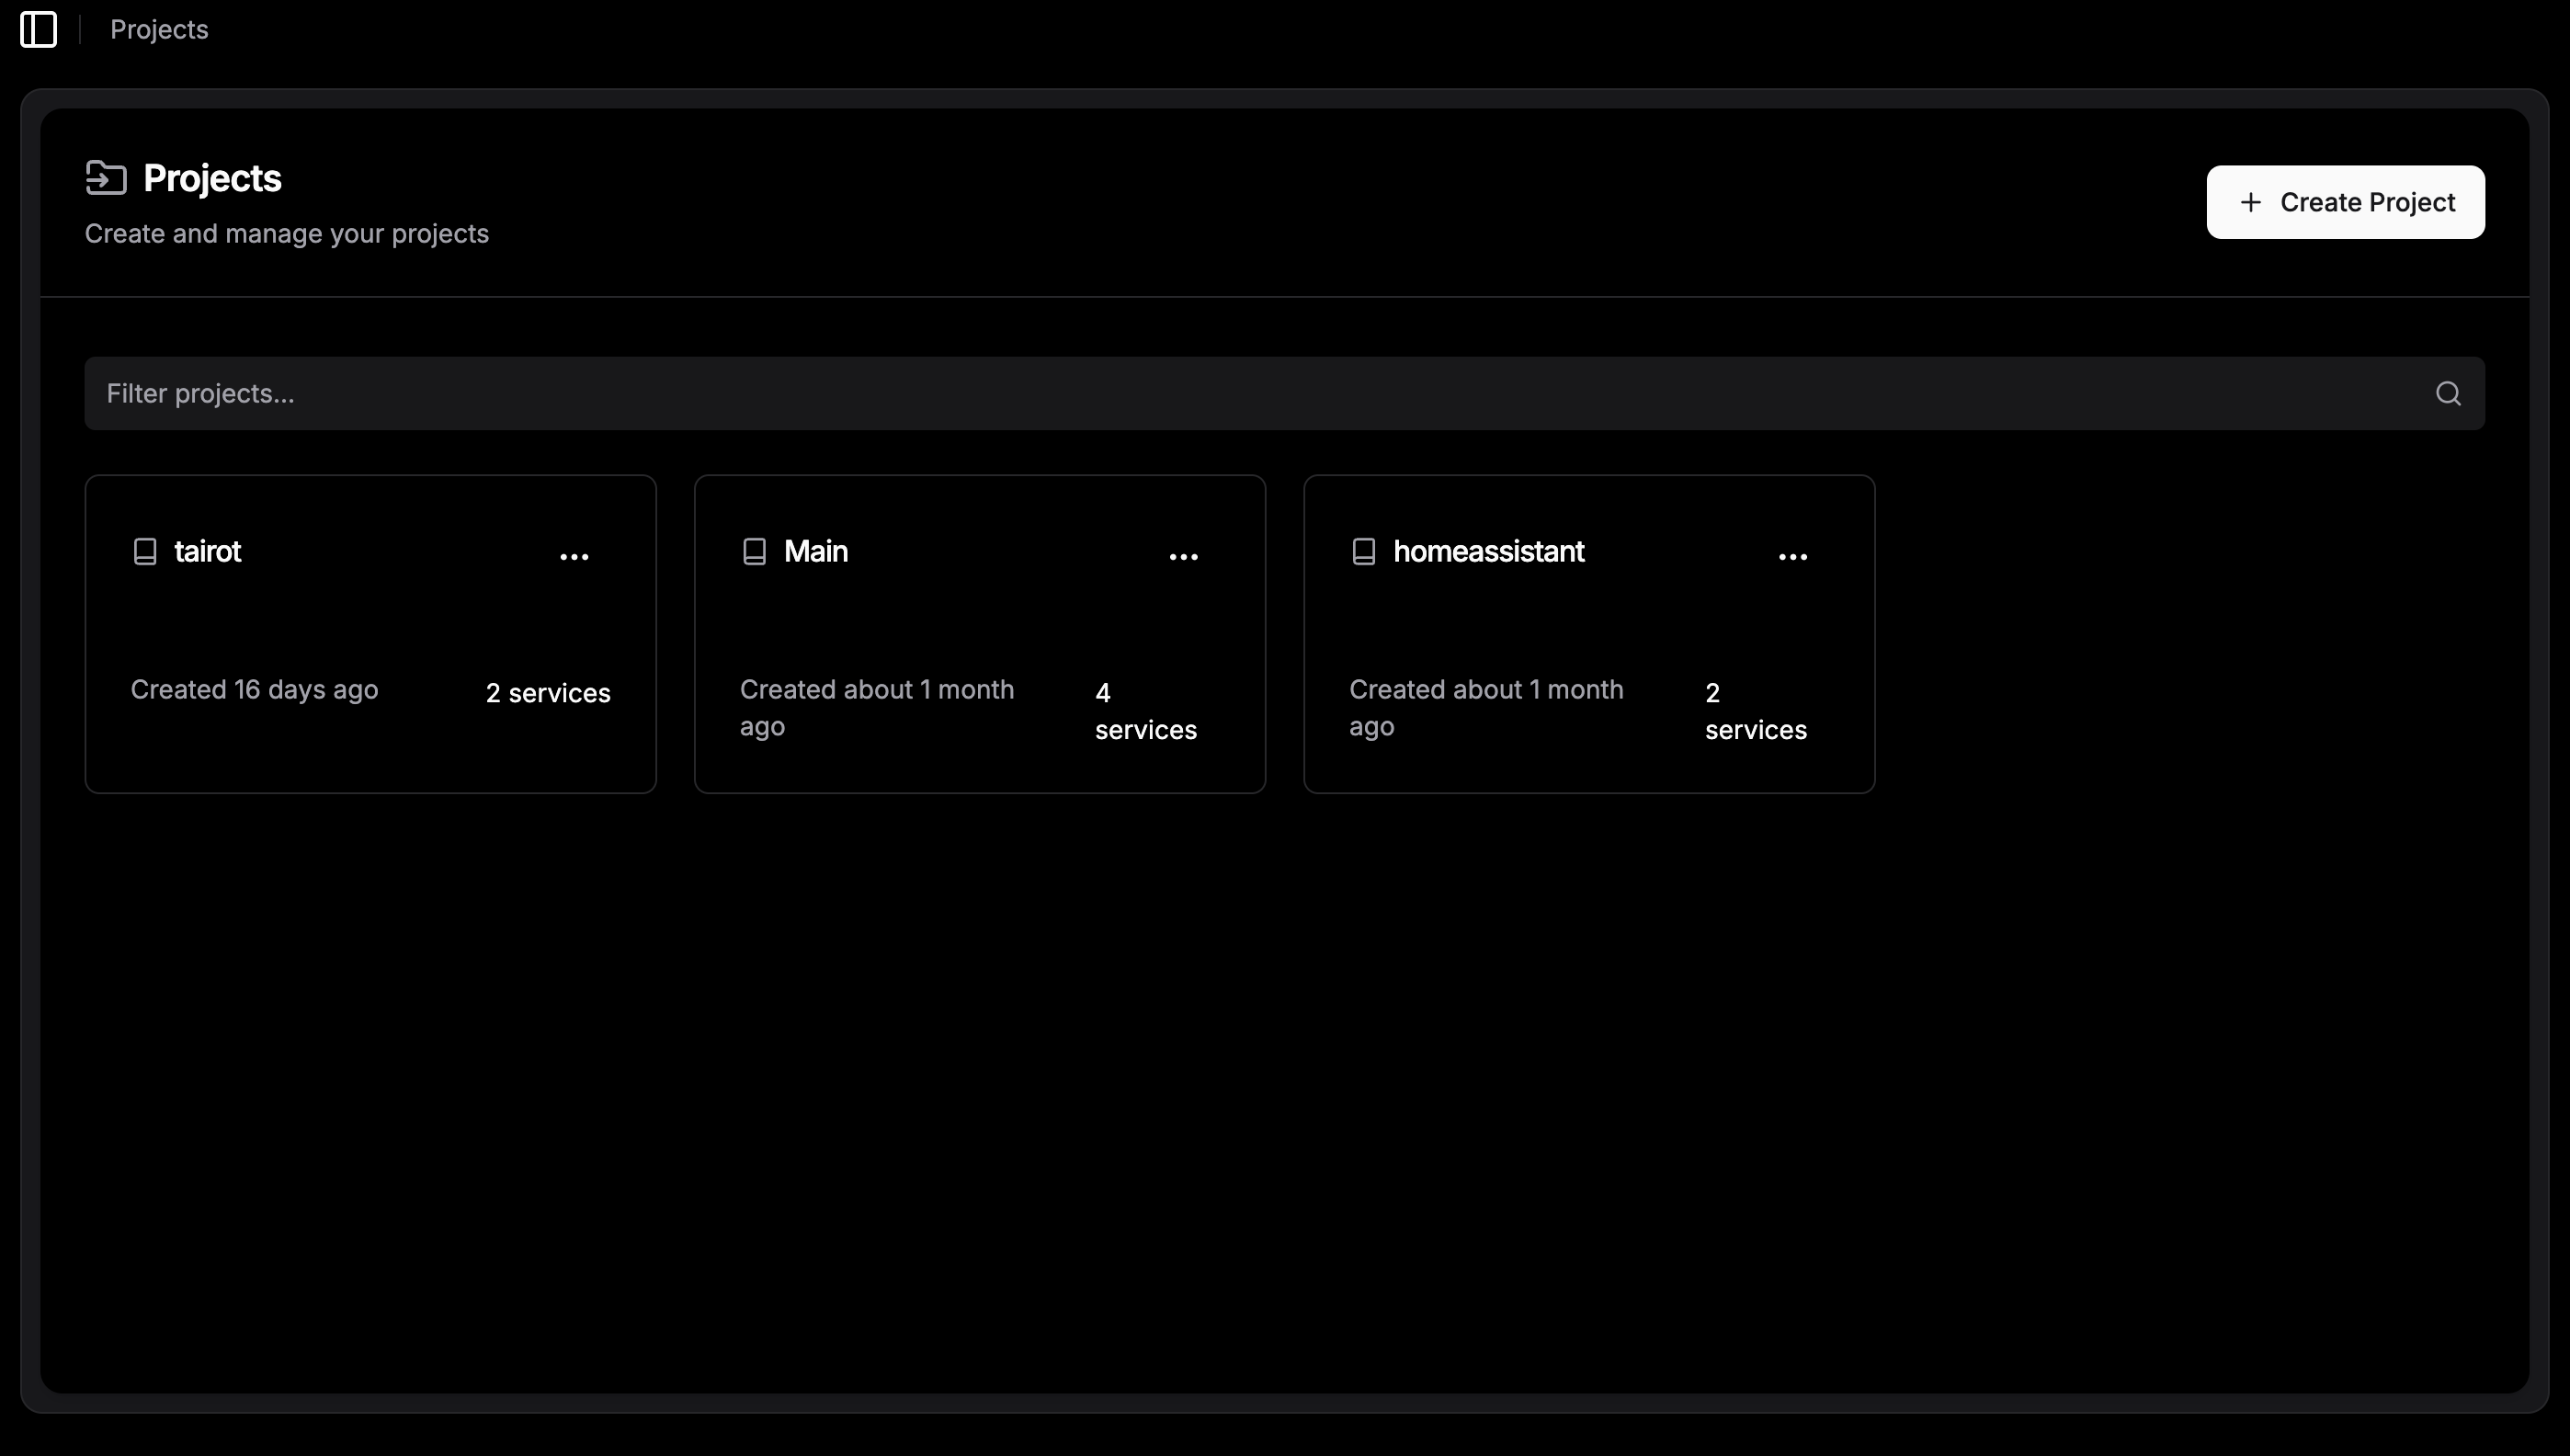2570x1456 pixels.
Task: Click the 2 services label on tairot
Action: point(548,693)
